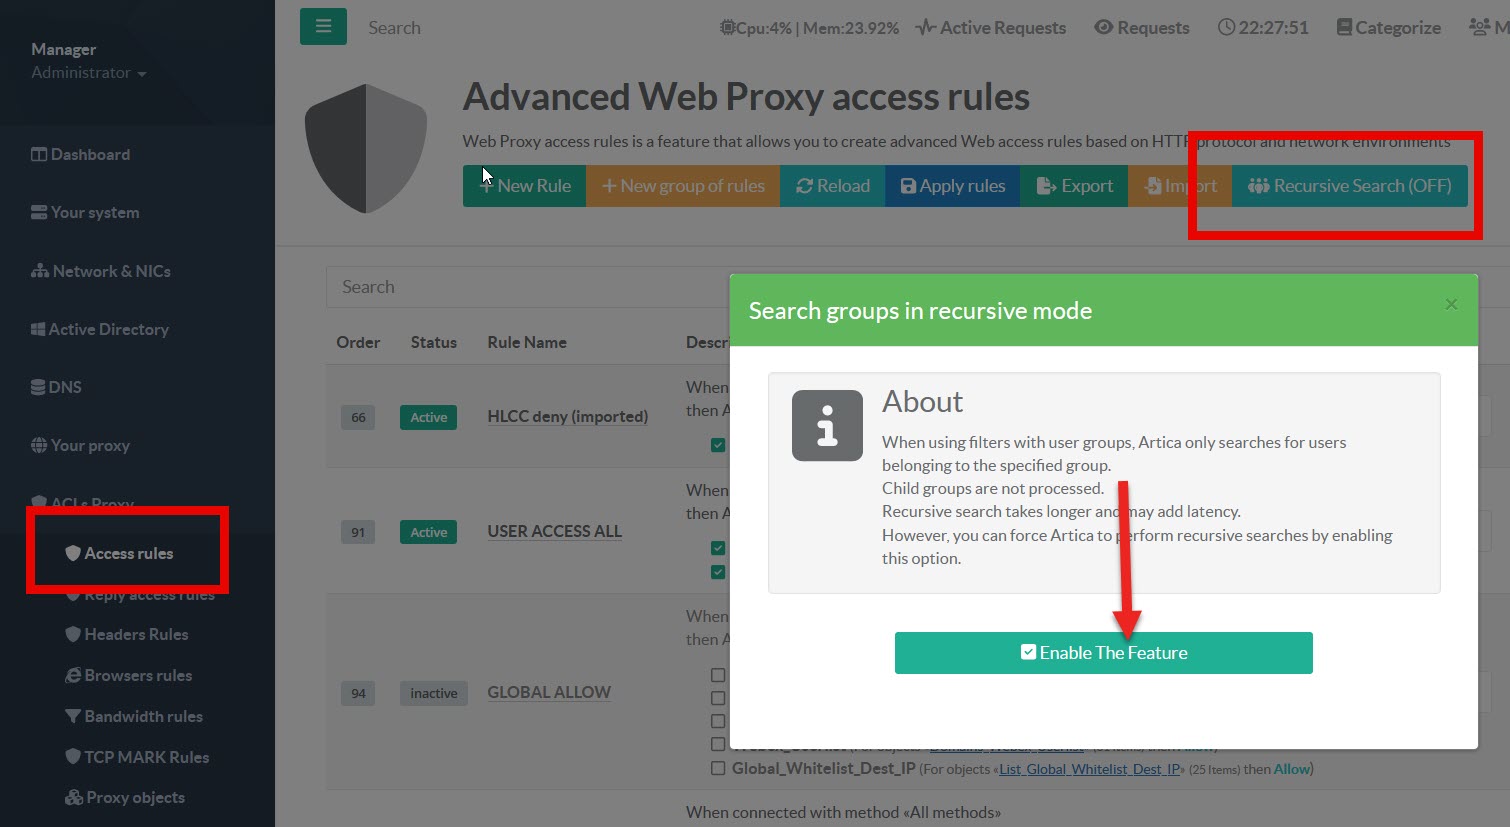Click the DNS database icon

pos(39,387)
